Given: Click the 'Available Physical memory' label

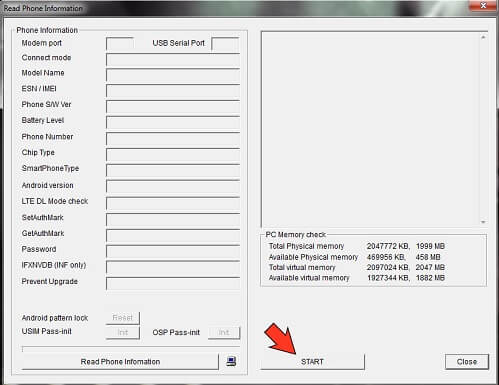Looking at the screenshot, I should [x=313, y=257].
